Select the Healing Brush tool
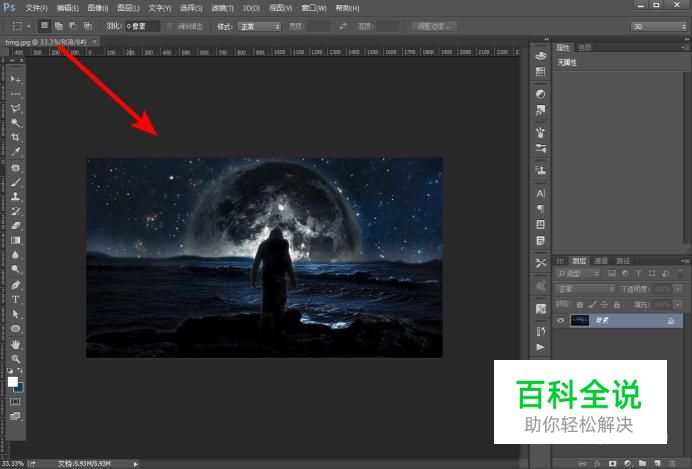Viewport: 692px width, 469px height. point(15,168)
